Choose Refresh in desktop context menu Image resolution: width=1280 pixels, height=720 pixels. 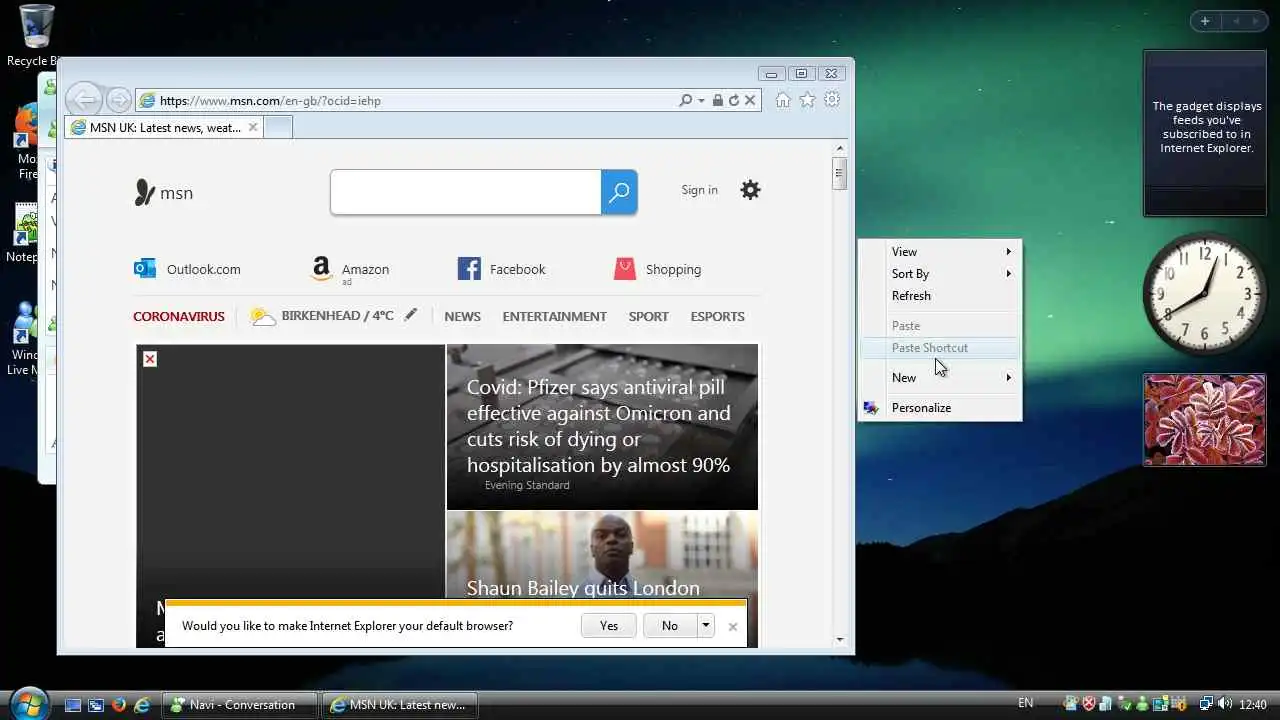(x=940, y=296)
